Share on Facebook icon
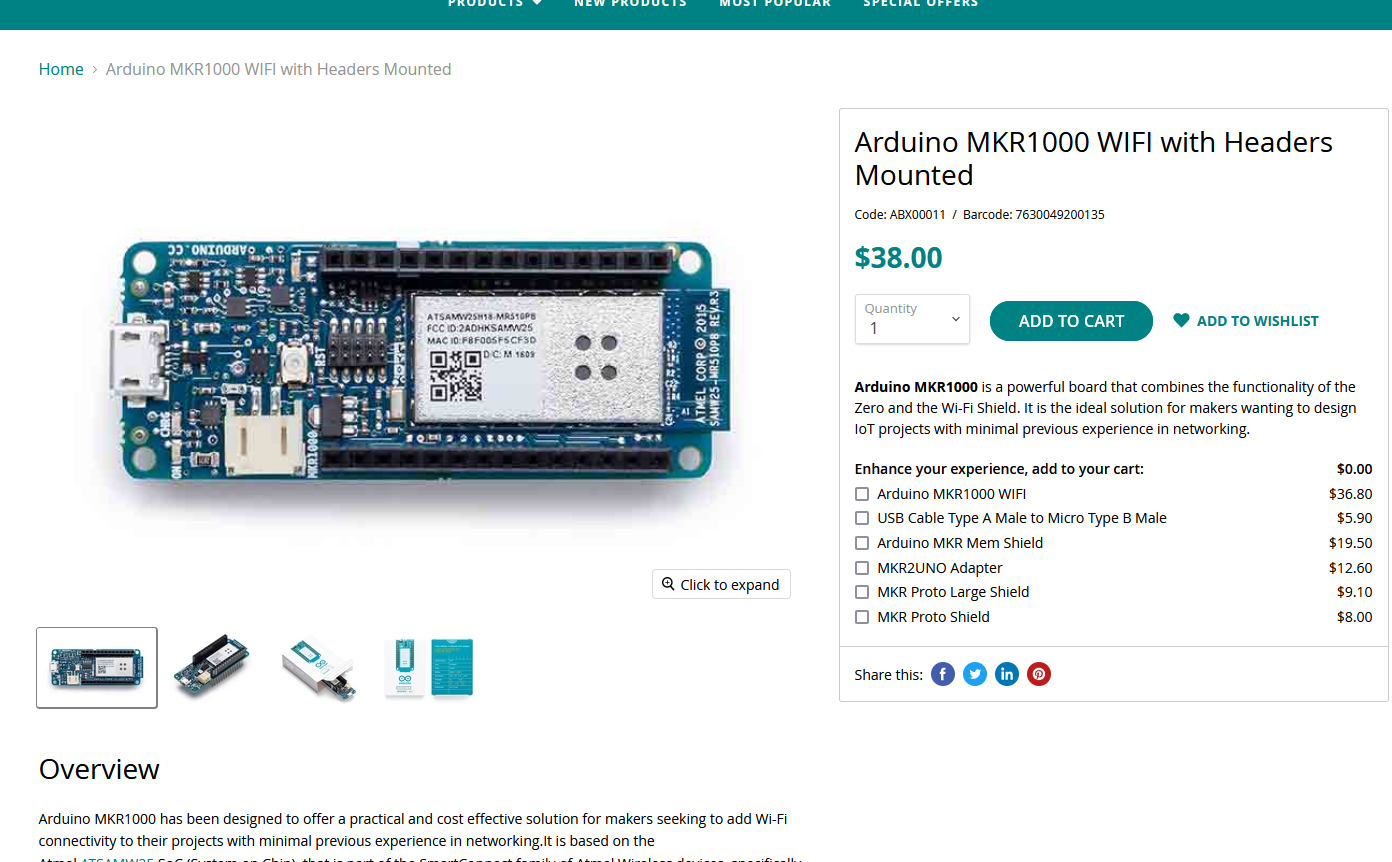 pos(943,674)
